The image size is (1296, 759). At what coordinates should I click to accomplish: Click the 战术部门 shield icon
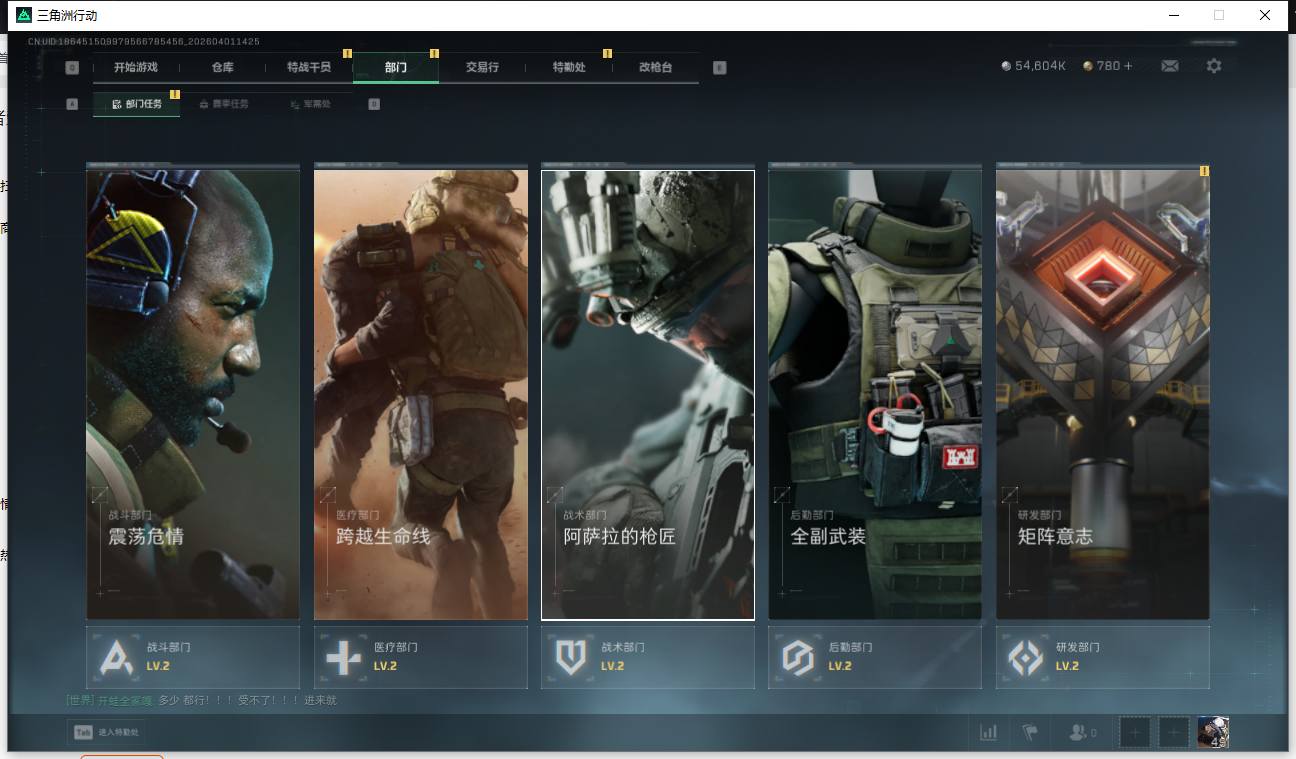[x=570, y=657]
